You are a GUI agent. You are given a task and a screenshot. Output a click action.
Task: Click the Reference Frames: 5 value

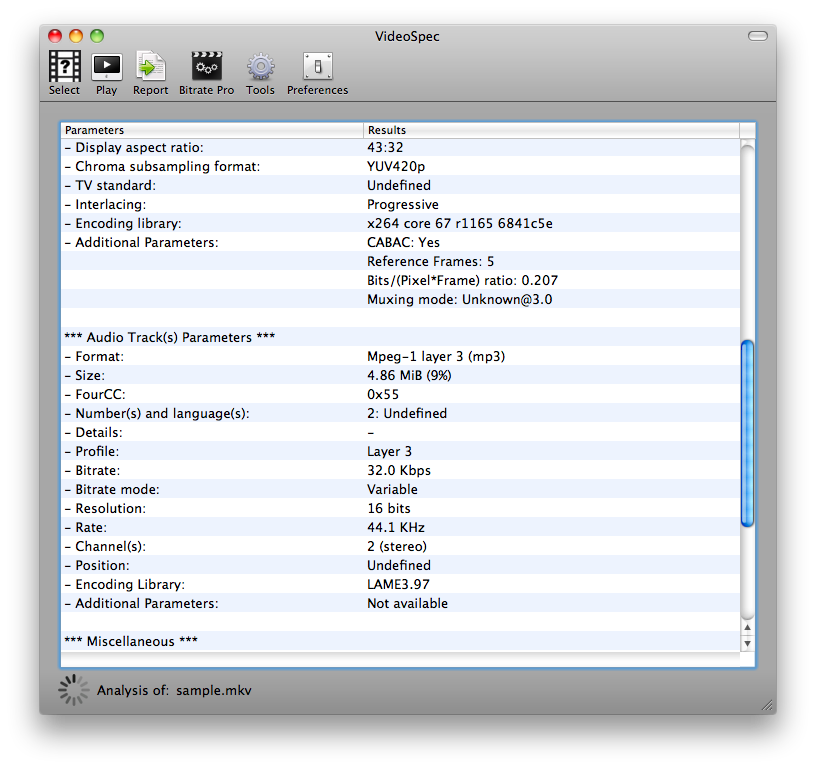(430, 261)
